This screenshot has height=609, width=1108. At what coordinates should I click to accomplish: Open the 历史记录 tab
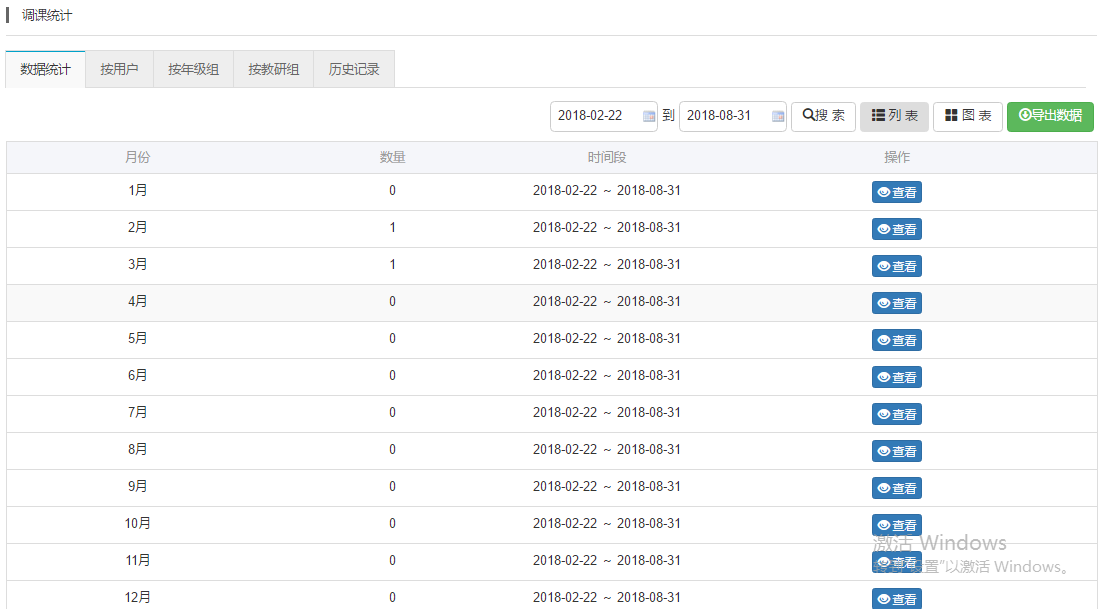[x=354, y=70]
